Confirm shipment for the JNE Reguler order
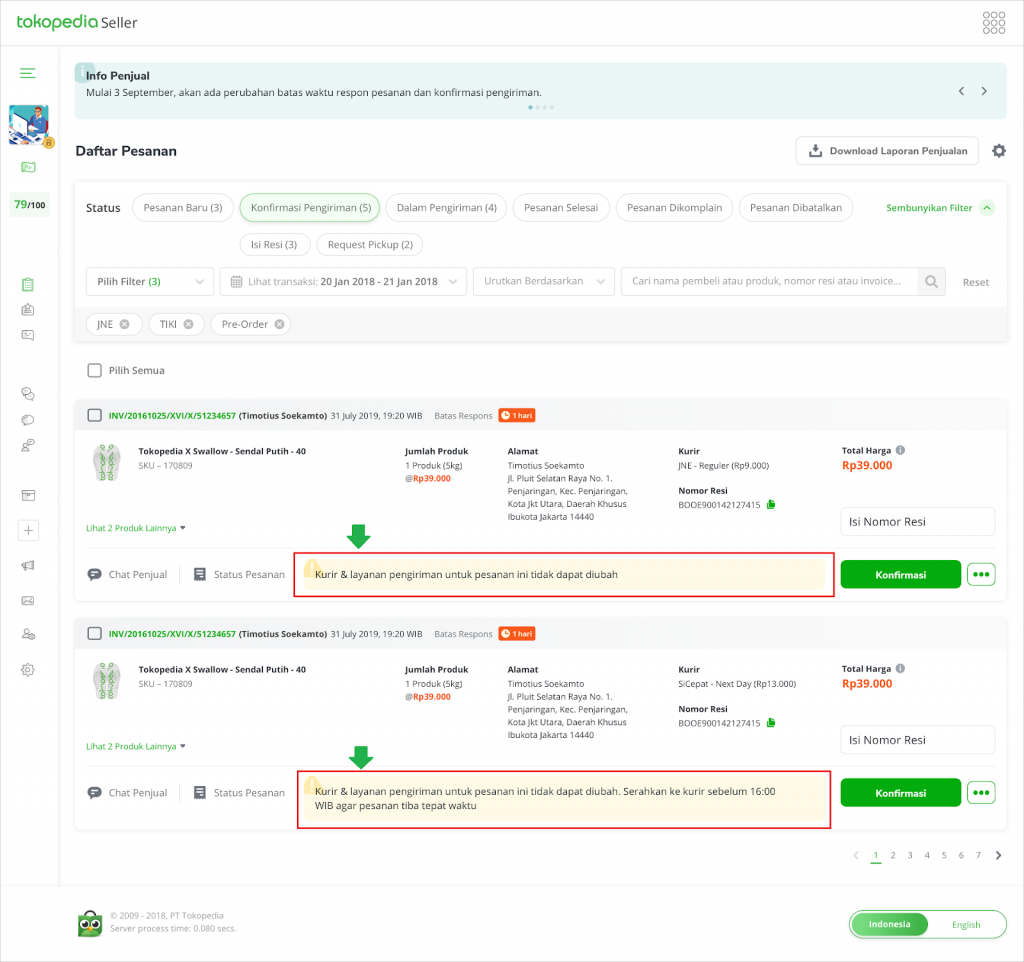The height and width of the screenshot is (962, 1024). pos(901,575)
